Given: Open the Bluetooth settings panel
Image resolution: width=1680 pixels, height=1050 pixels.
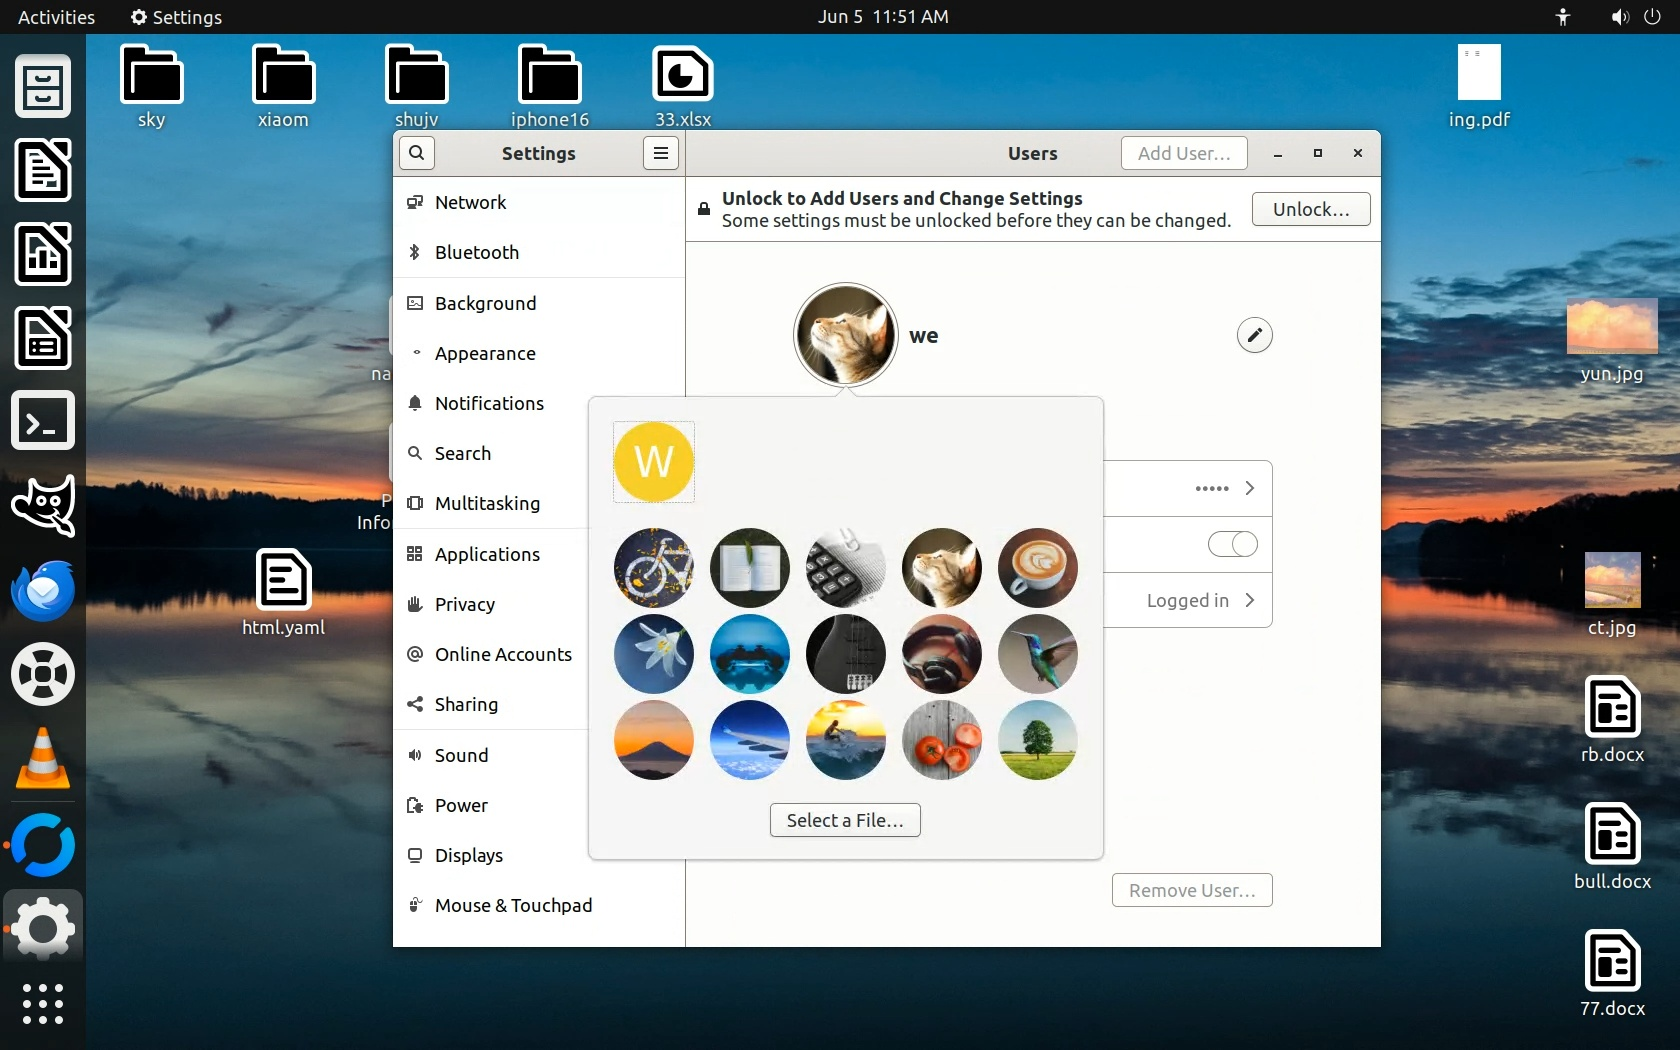Looking at the screenshot, I should [477, 252].
